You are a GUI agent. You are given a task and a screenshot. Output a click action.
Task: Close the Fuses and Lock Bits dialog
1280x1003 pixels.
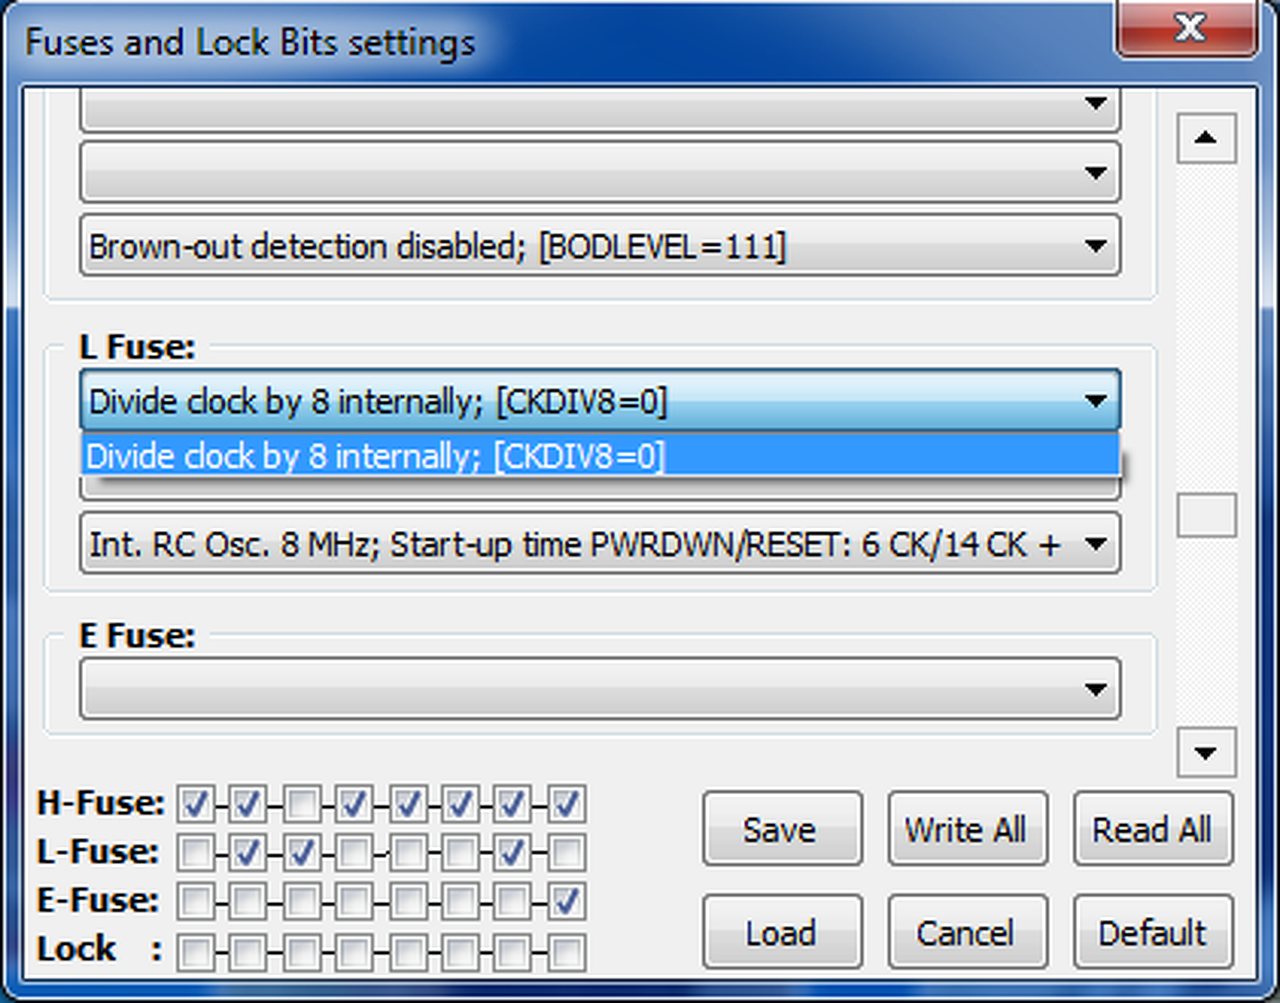[x=1188, y=28]
